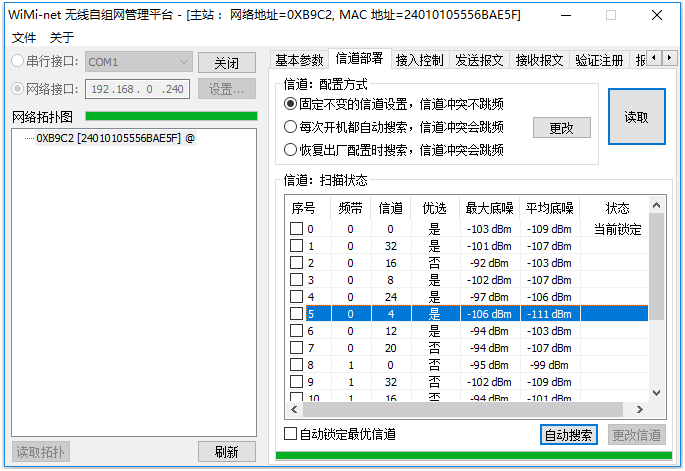Click down arrow of table vertical scrollbar
The height and width of the screenshot is (471, 685).
pyautogui.click(x=657, y=392)
